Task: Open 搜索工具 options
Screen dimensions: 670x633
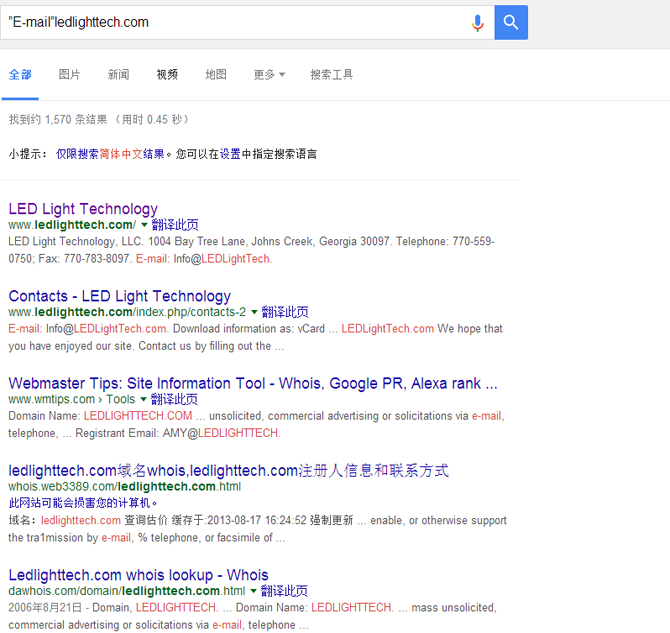Action: pos(332,75)
